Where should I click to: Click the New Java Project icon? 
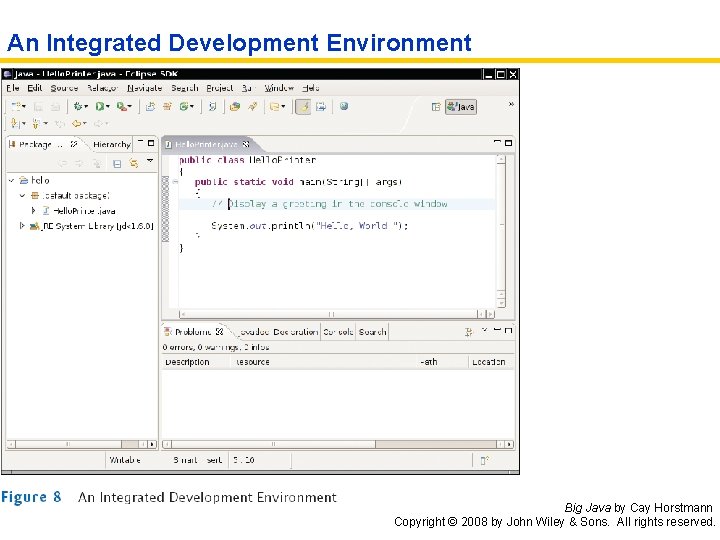point(150,107)
